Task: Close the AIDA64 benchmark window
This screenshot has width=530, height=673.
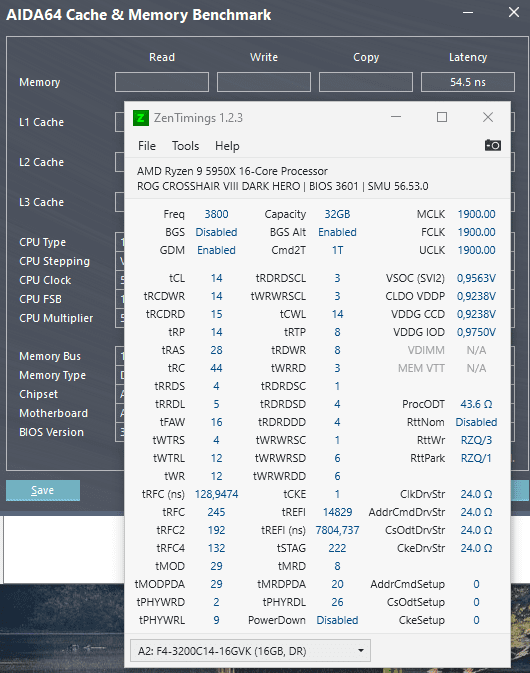Action: tap(514, 12)
